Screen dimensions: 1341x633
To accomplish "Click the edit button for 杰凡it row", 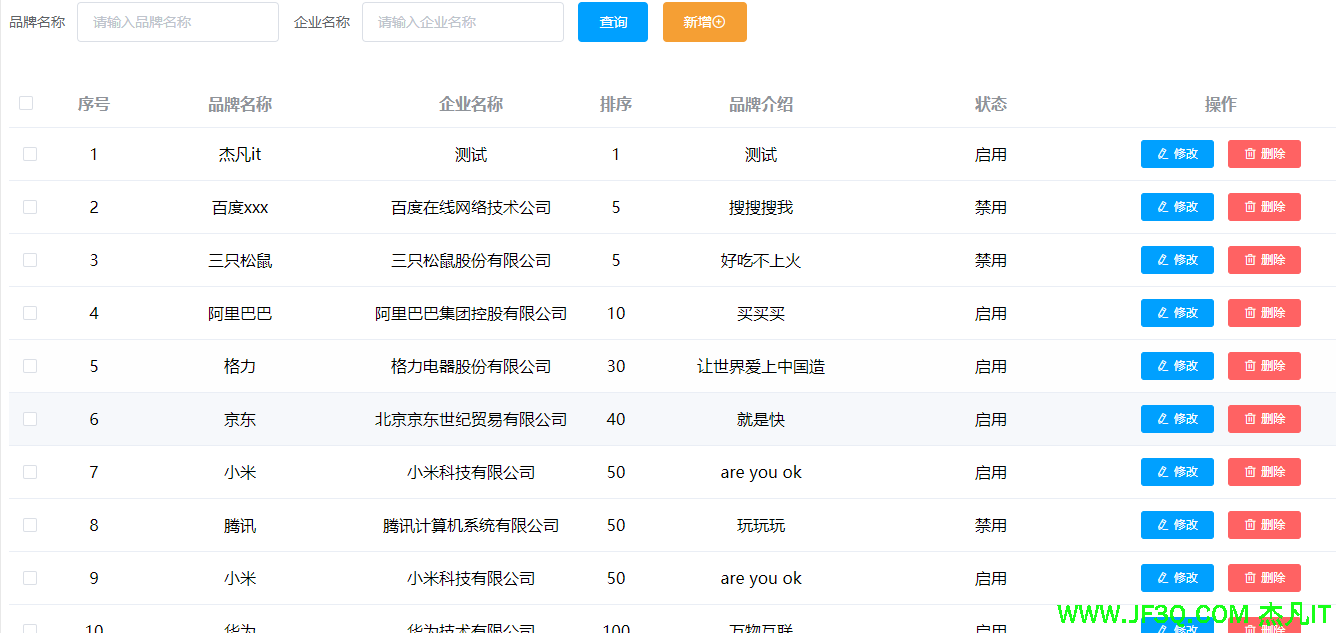I will click(1176, 154).
